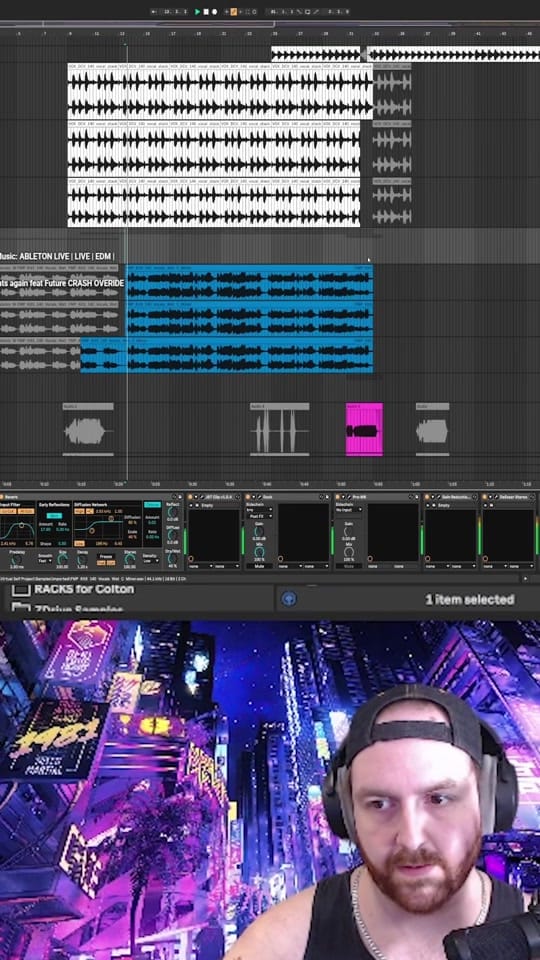Click the Reverb Size knob
This screenshot has width=540, height=960.
[62, 559]
